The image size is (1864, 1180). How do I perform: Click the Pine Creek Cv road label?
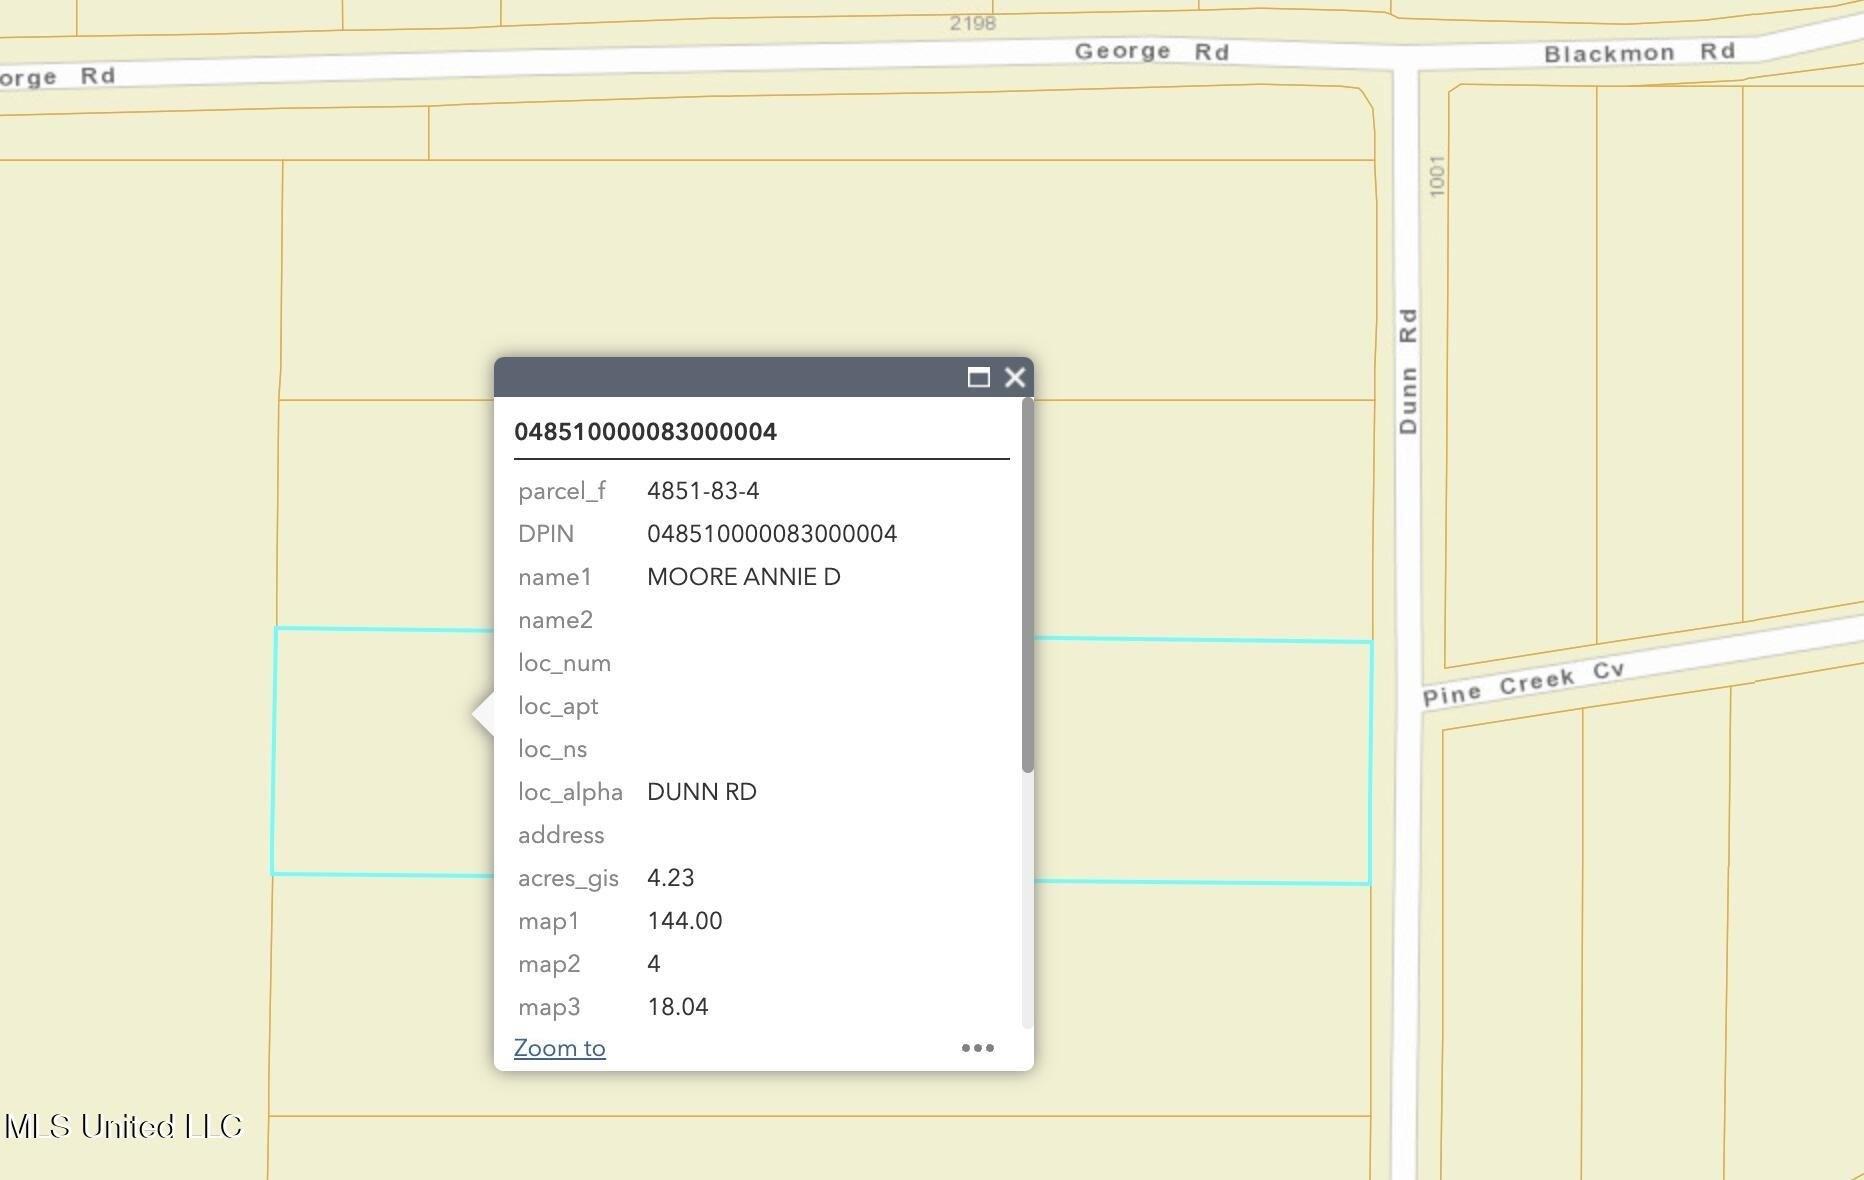click(x=1524, y=683)
